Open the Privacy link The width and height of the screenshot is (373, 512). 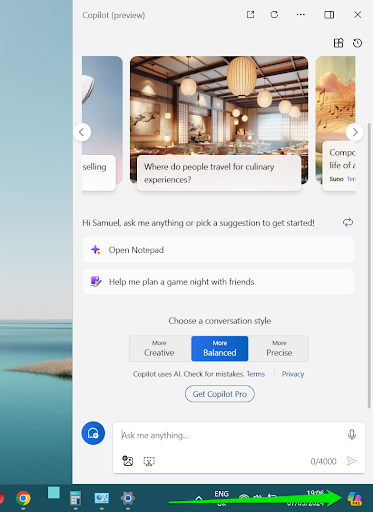pos(293,374)
